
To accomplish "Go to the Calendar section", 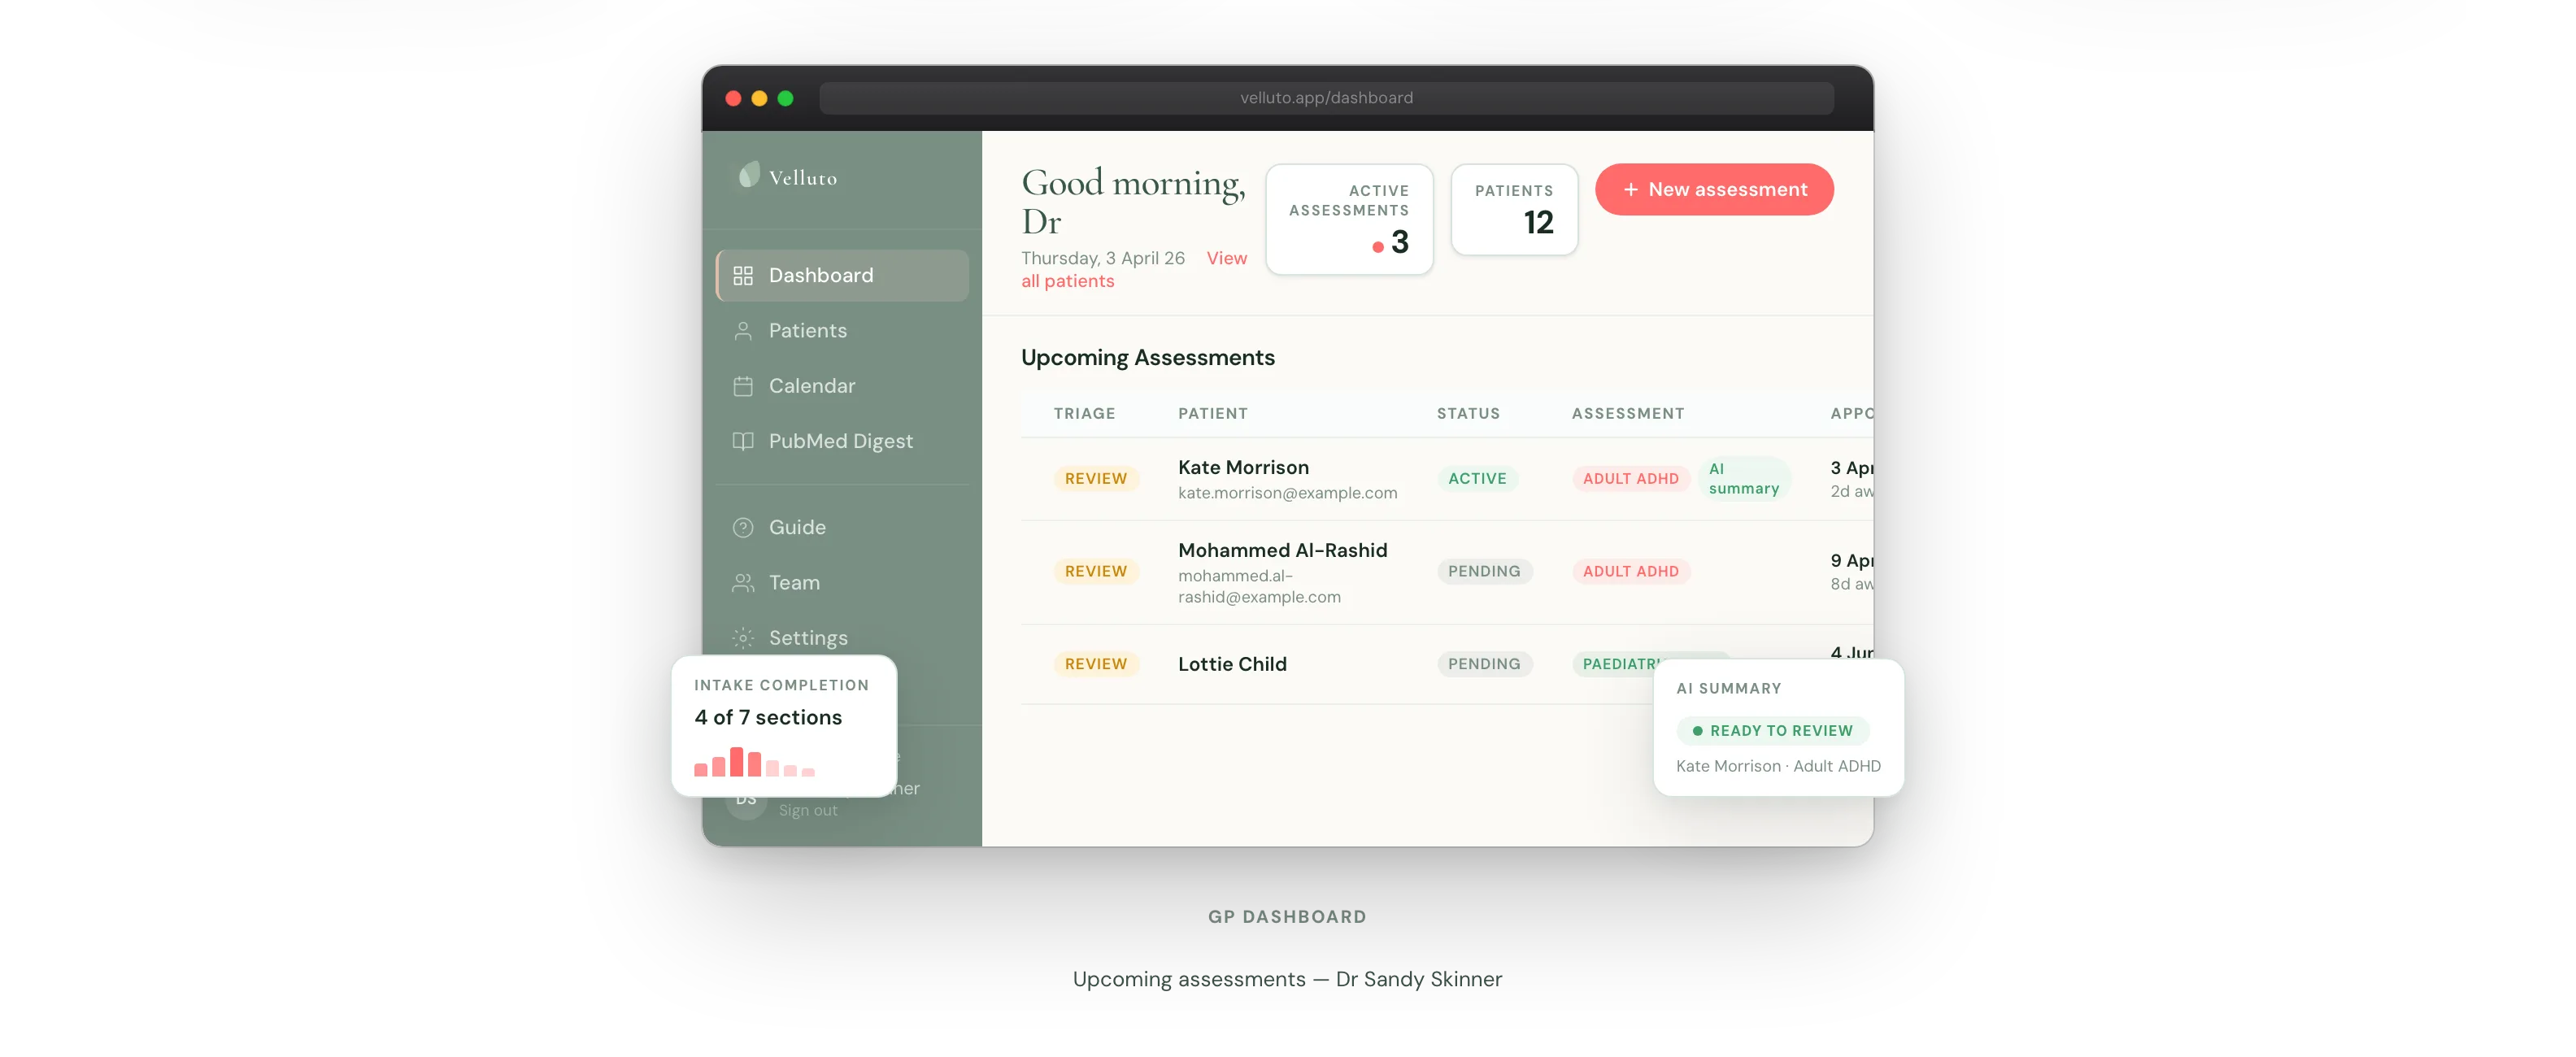I will (x=842, y=386).
